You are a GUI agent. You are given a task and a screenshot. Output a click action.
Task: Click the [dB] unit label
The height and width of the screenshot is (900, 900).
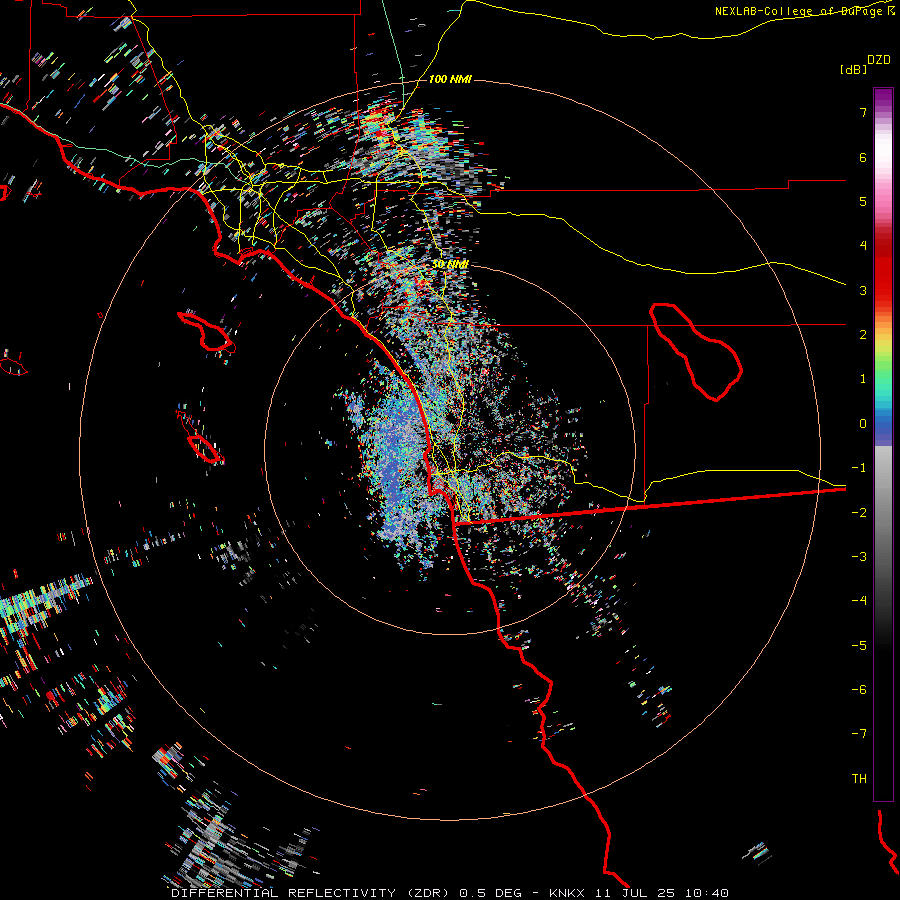854,69
